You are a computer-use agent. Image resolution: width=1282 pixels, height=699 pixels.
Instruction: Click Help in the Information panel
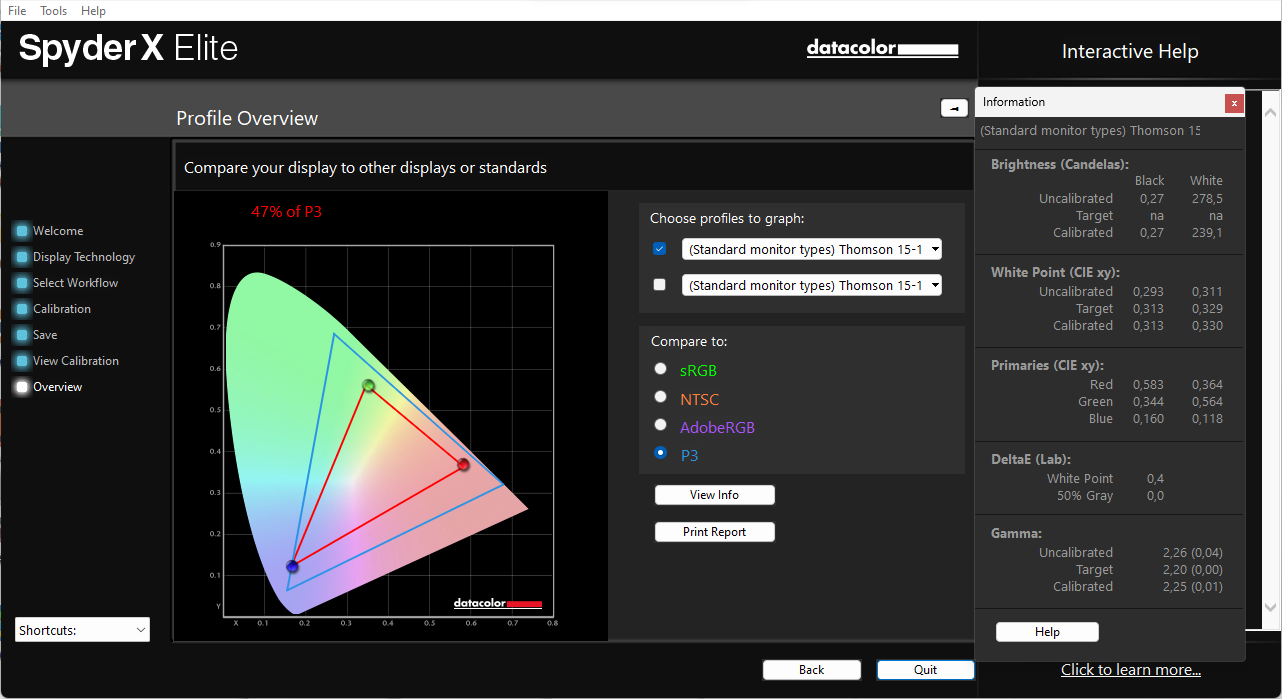pos(1047,632)
